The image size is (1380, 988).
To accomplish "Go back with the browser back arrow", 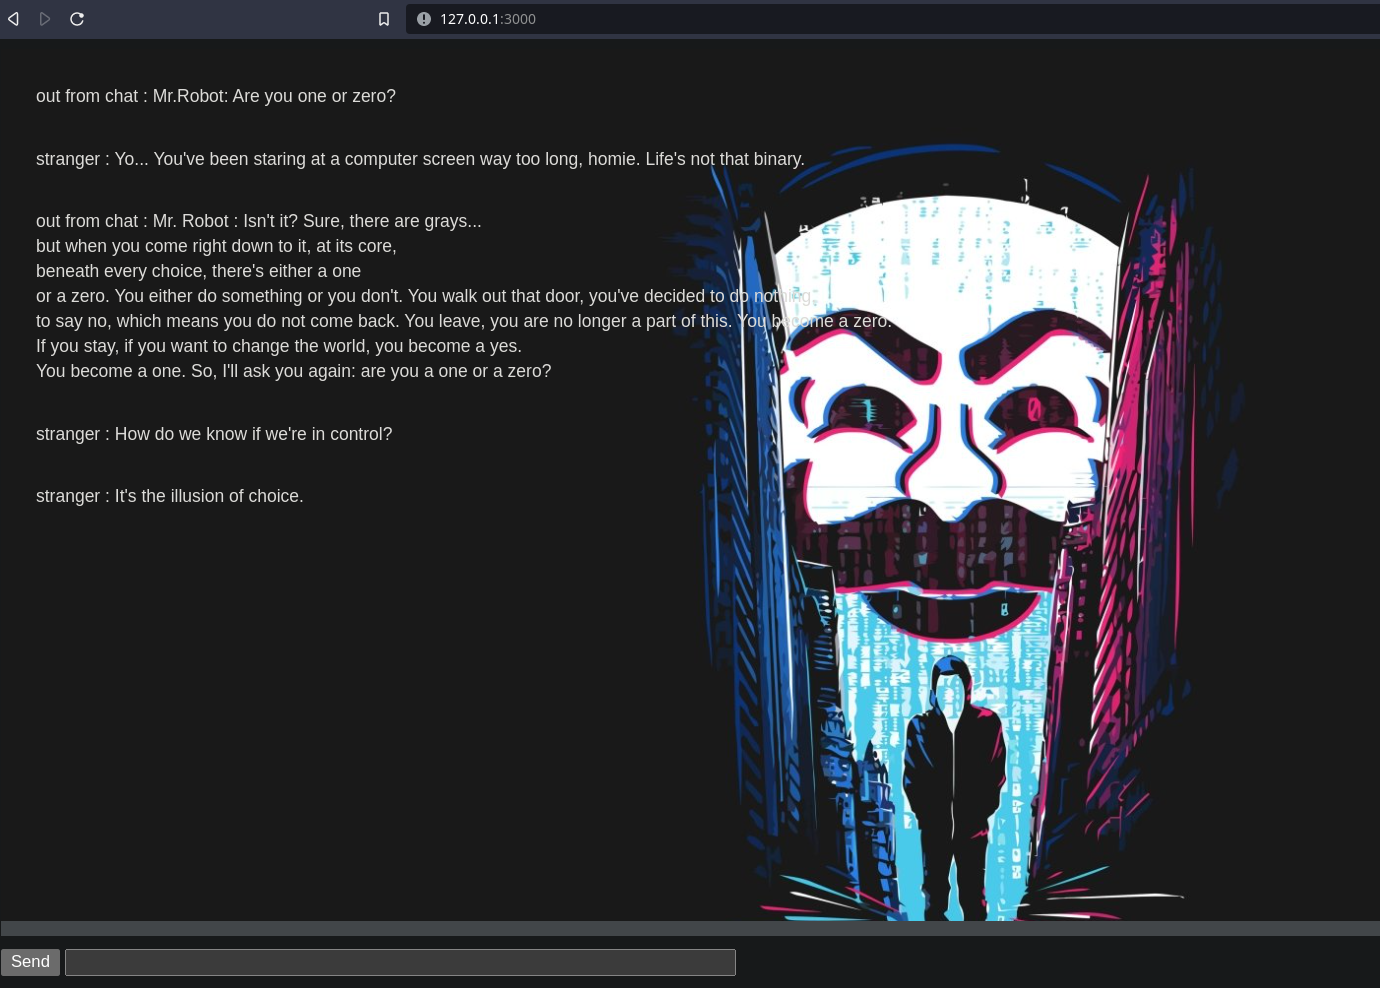I will pos(14,19).
